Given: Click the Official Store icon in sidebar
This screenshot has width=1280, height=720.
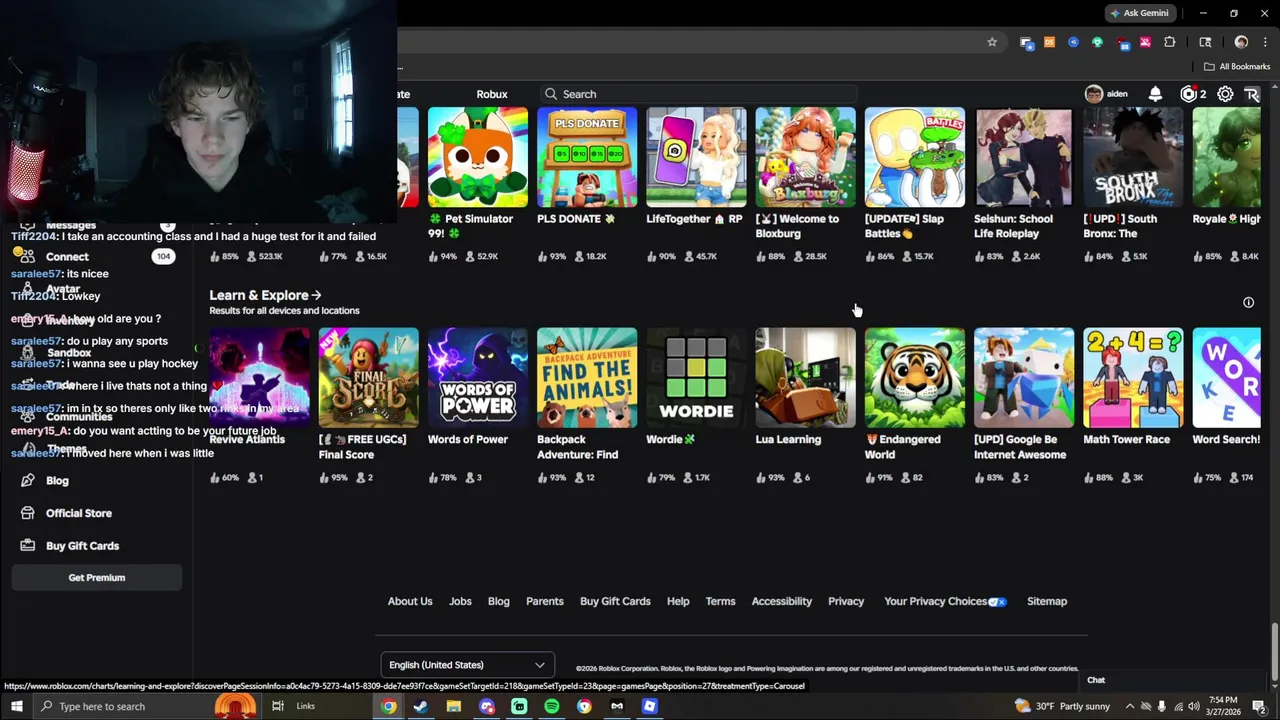Looking at the screenshot, I should pyautogui.click(x=27, y=513).
